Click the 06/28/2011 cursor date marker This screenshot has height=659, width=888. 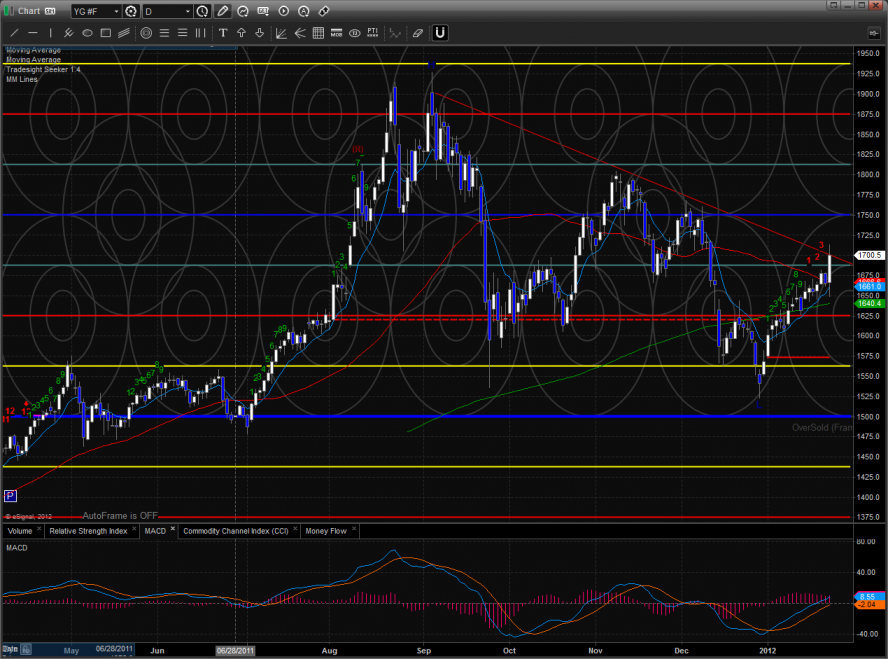pyautogui.click(x=235, y=651)
